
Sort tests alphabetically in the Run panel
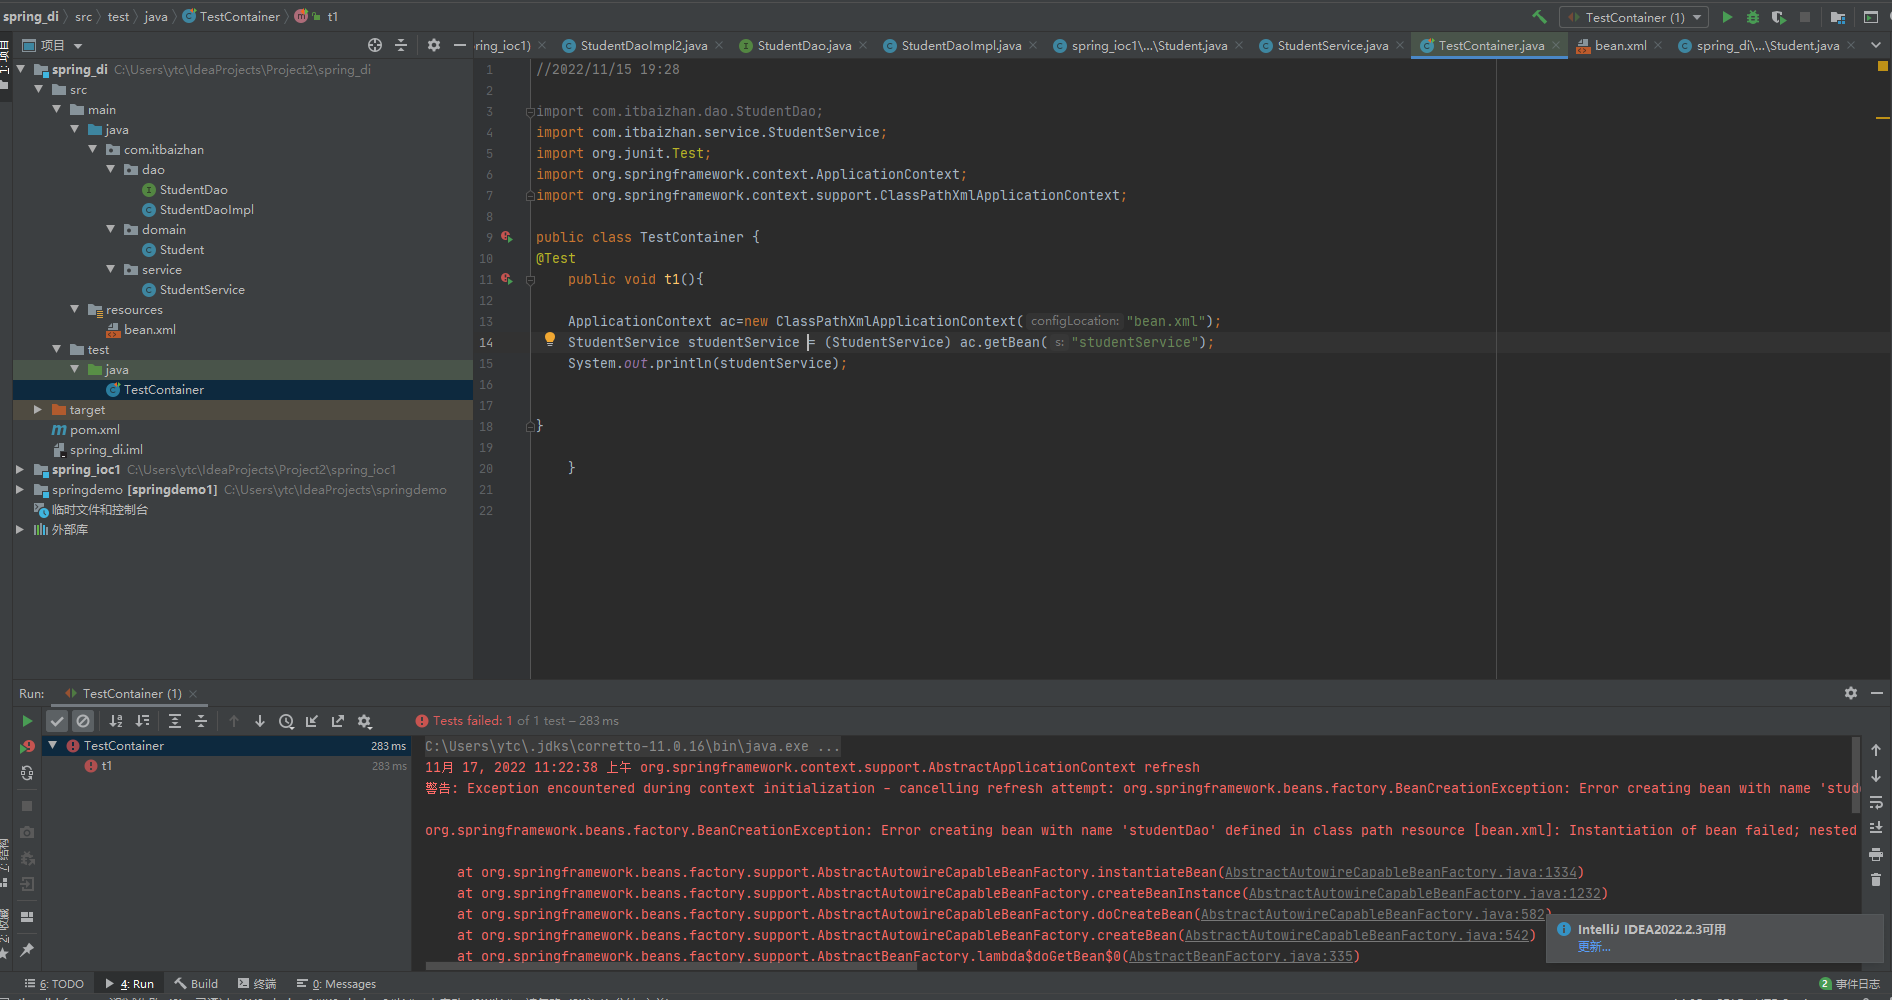116,721
